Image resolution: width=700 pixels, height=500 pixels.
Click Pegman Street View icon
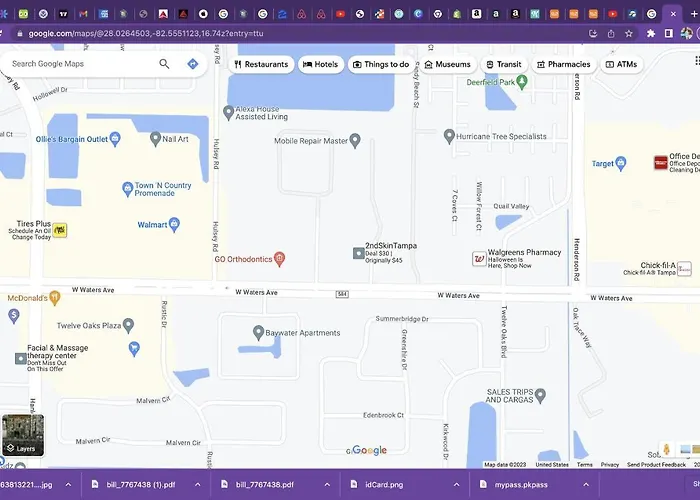coord(667,450)
